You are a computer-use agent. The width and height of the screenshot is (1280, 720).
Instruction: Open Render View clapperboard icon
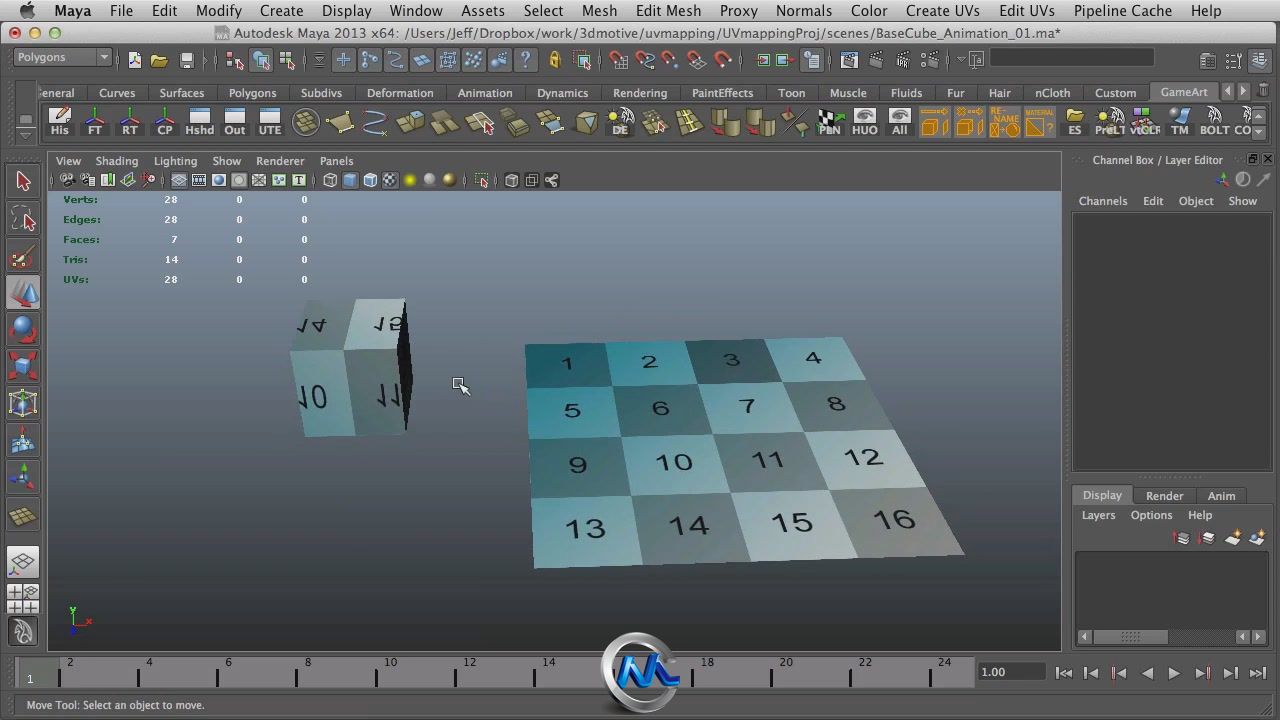(849, 60)
